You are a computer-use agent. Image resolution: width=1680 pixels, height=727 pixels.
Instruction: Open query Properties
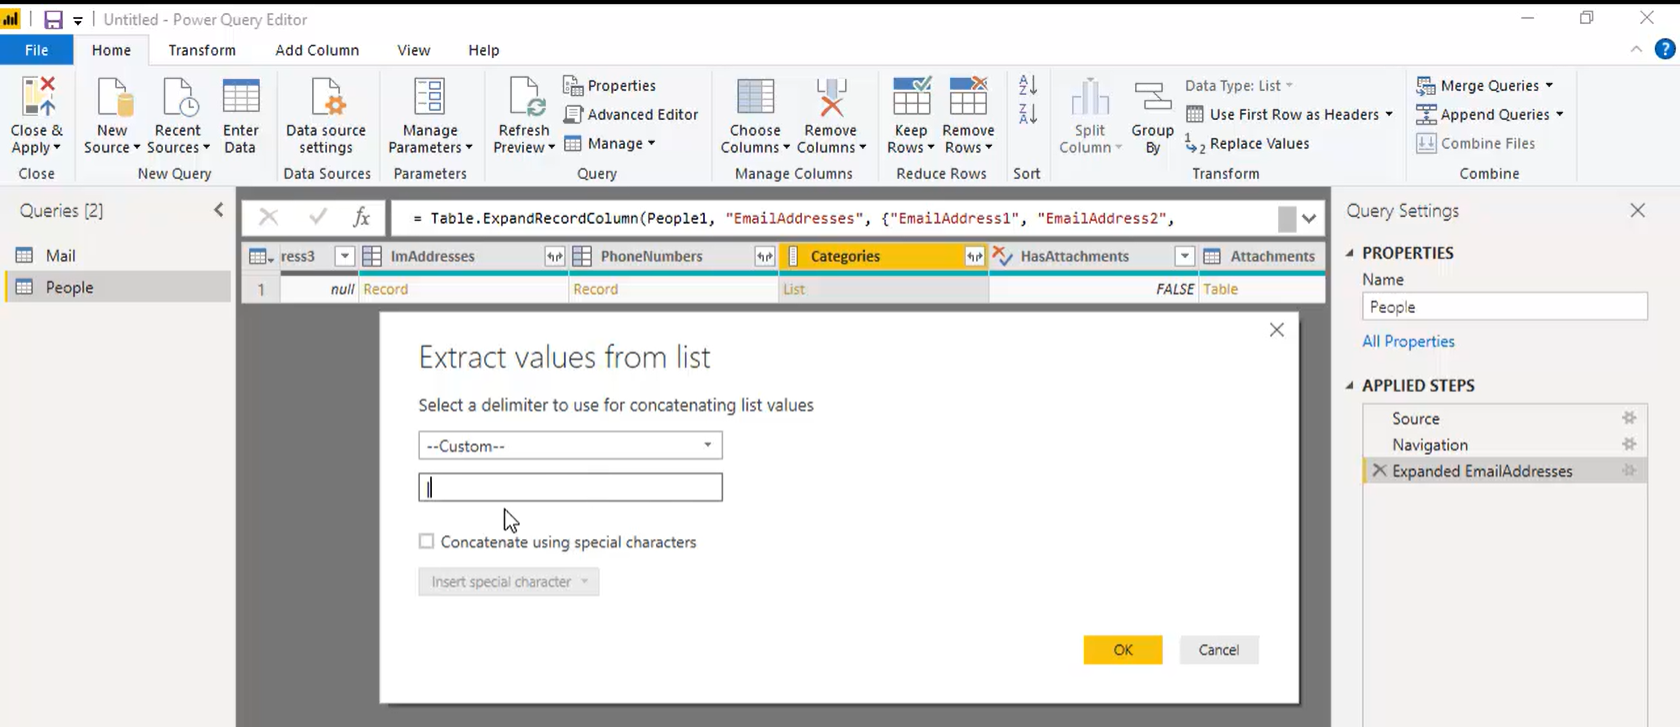coord(610,86)
